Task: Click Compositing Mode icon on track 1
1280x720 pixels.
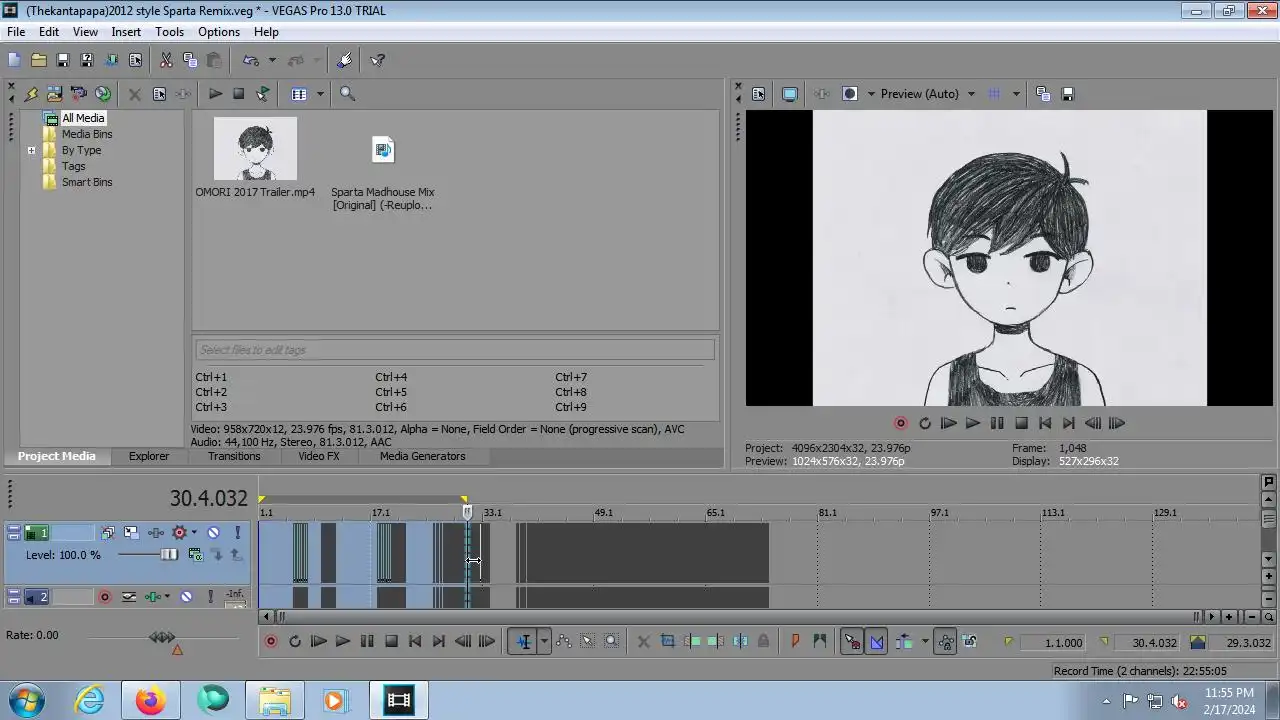Action: [x=195, y=555]
